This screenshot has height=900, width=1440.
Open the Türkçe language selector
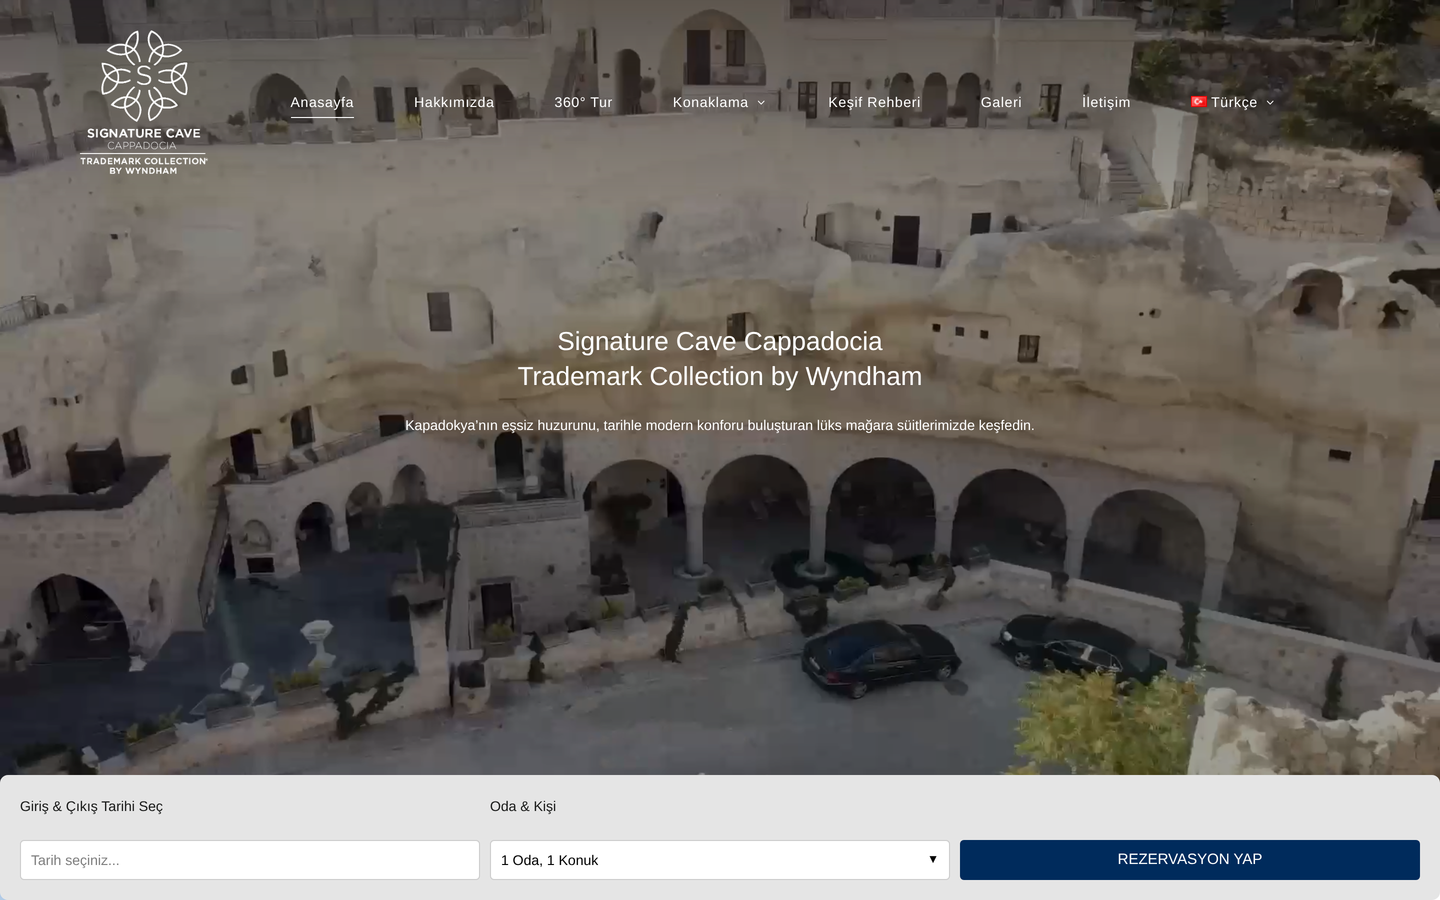pos(1233,102)
